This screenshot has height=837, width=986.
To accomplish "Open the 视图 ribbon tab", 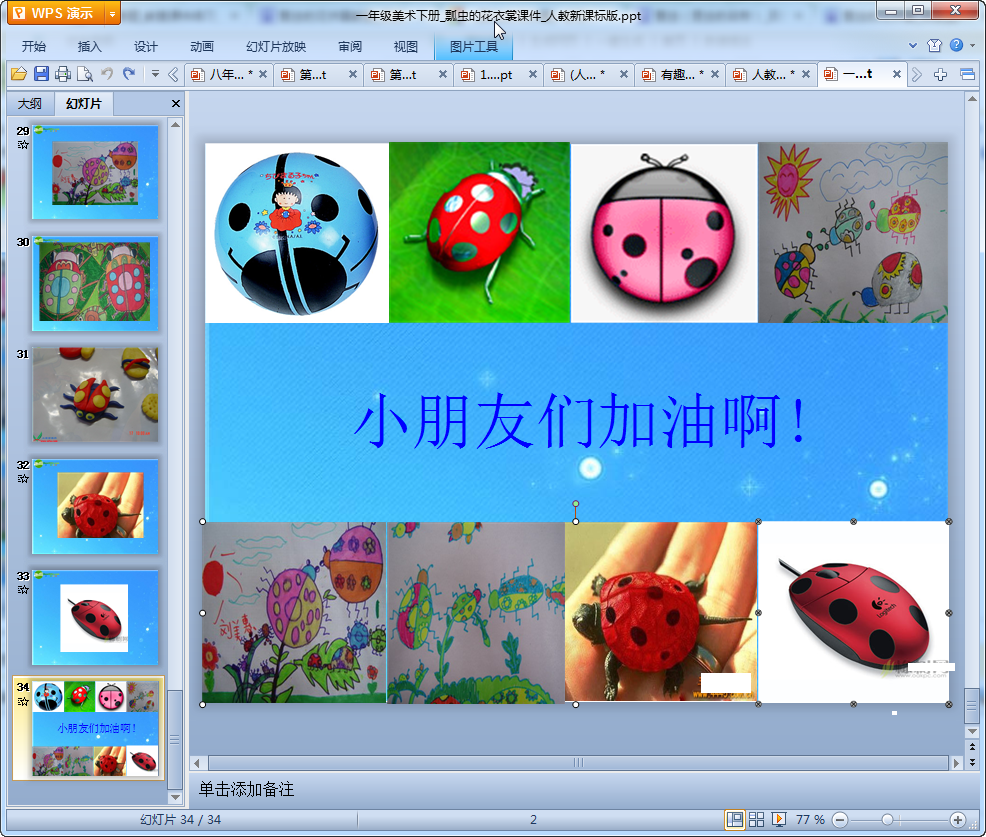I will click(406, 47).
